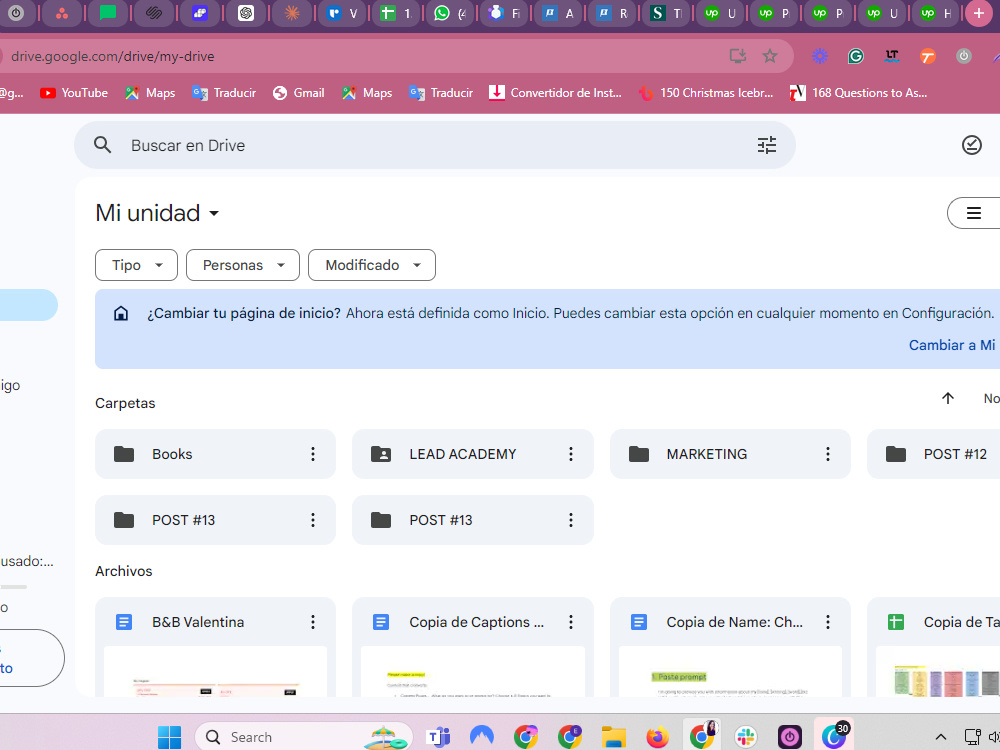Screen dimensions: 1000x750
Task: Click the Archivos section heading
Action: 124,571
